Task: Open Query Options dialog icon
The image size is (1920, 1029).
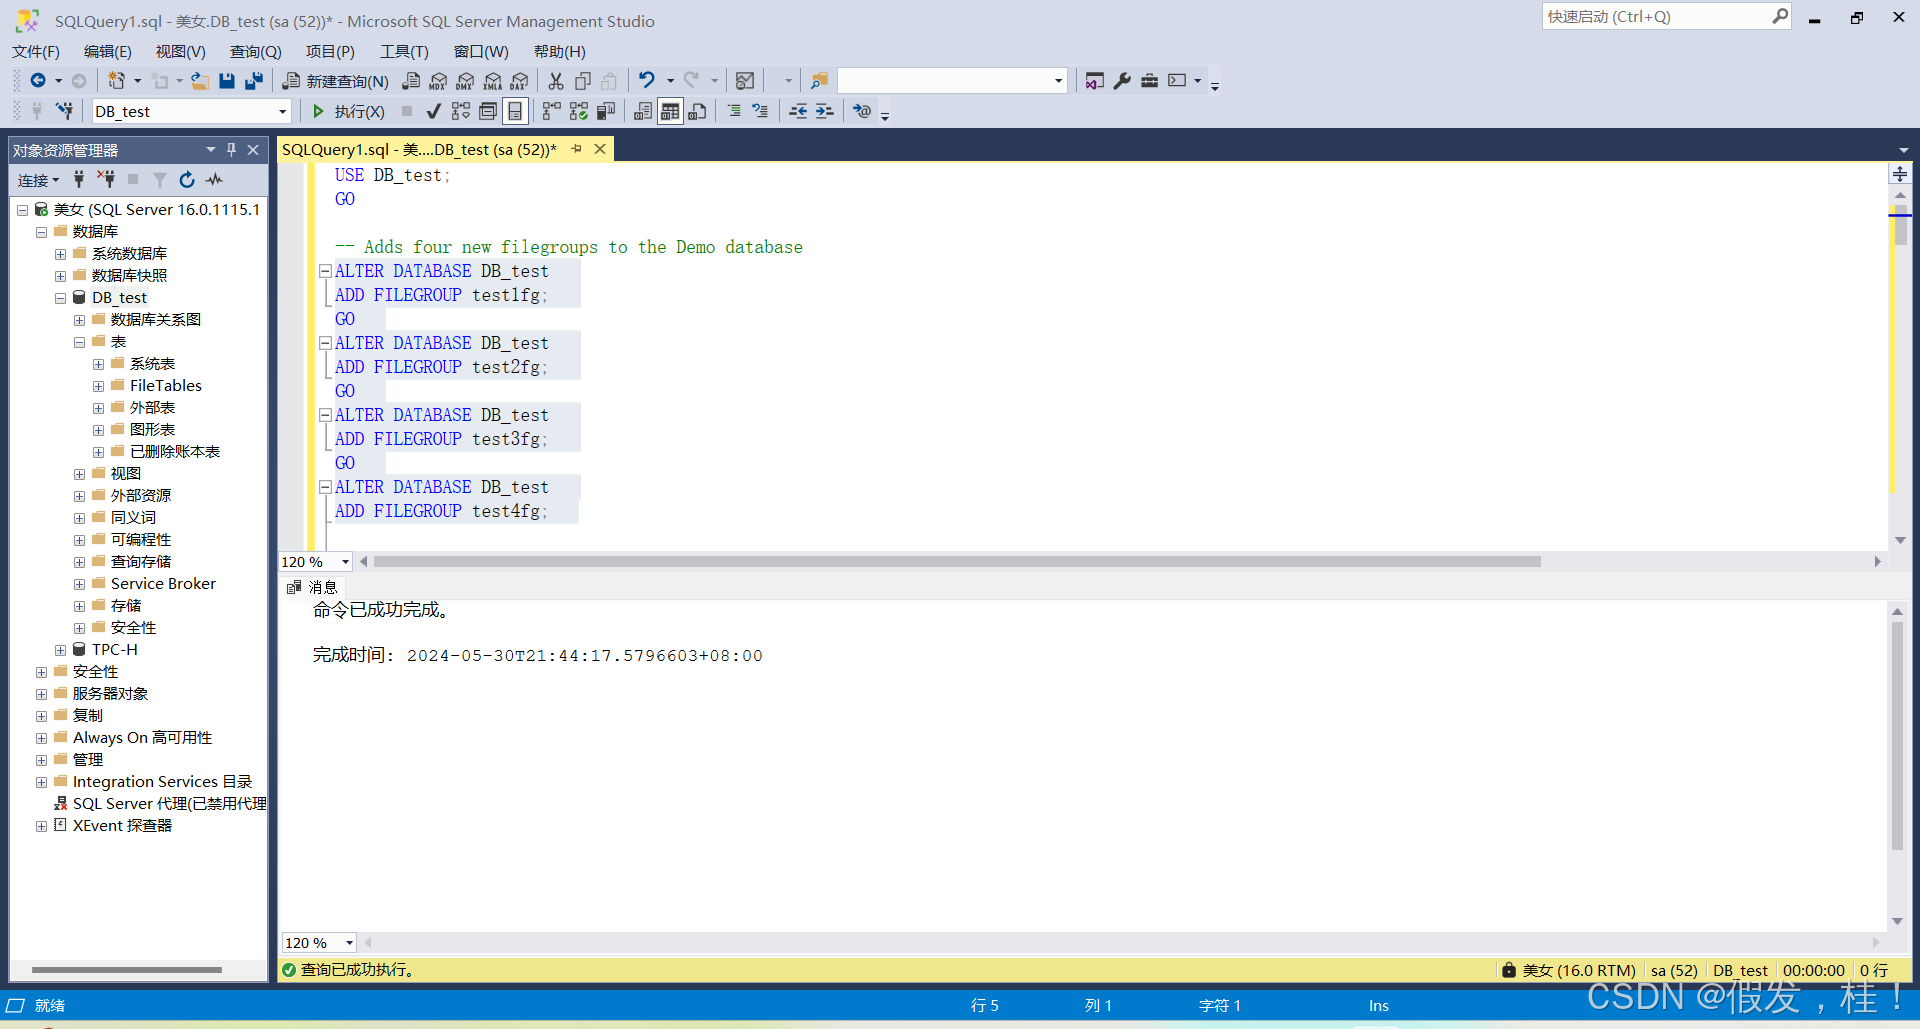Action: pos(488,111)
